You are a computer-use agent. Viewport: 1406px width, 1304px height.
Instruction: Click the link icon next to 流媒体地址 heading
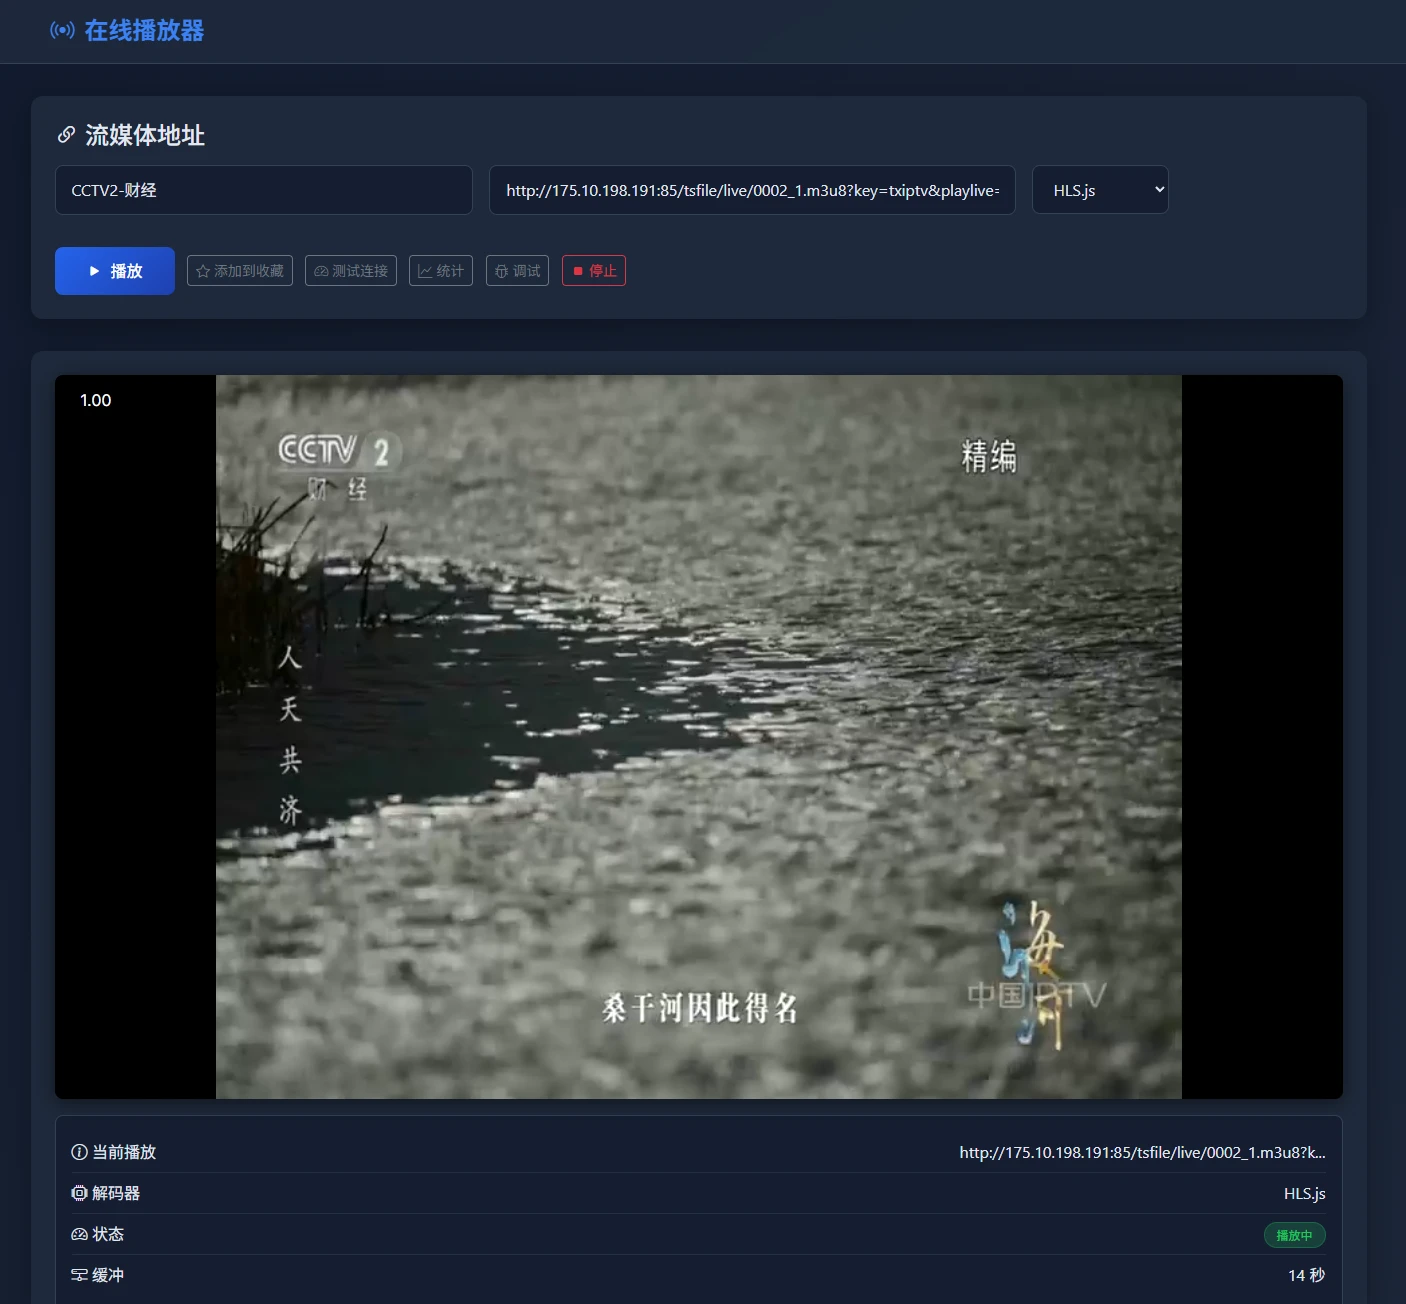67,134
